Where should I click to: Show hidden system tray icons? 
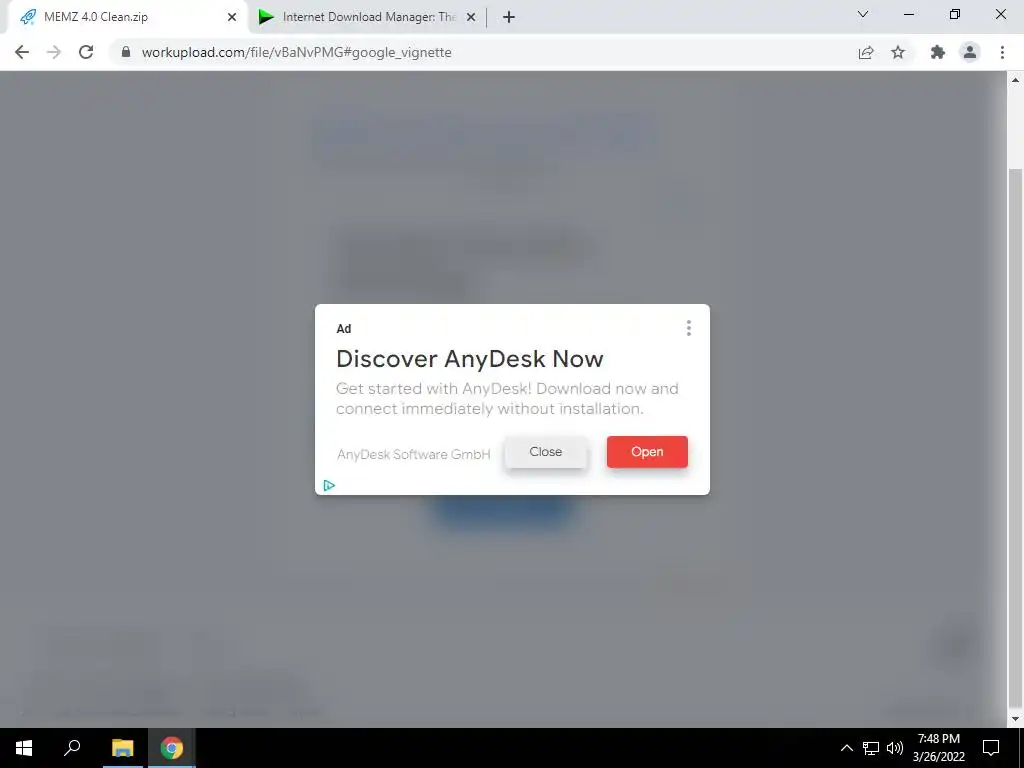tap(846, 748)
